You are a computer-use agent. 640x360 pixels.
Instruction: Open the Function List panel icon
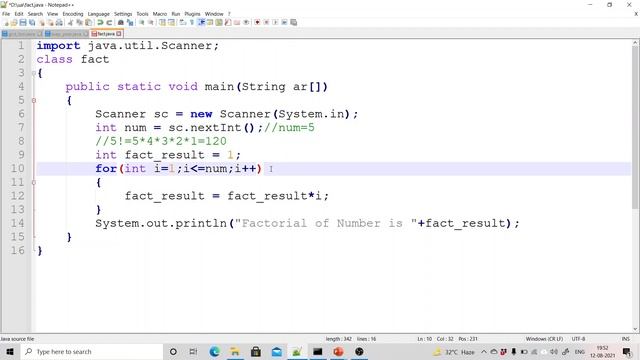coord(228,22)
